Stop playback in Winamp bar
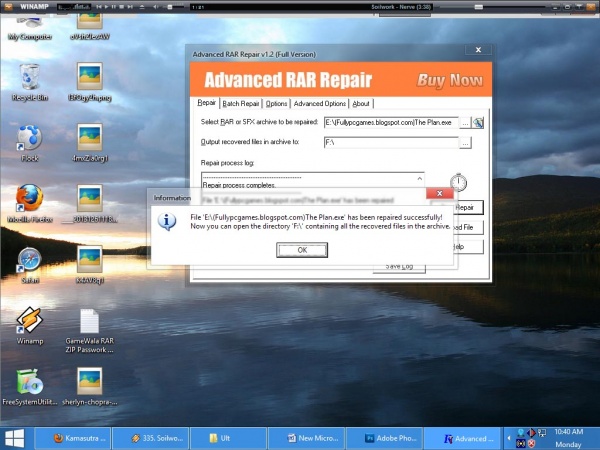This screenshot has width=600, height=450. 122,7
